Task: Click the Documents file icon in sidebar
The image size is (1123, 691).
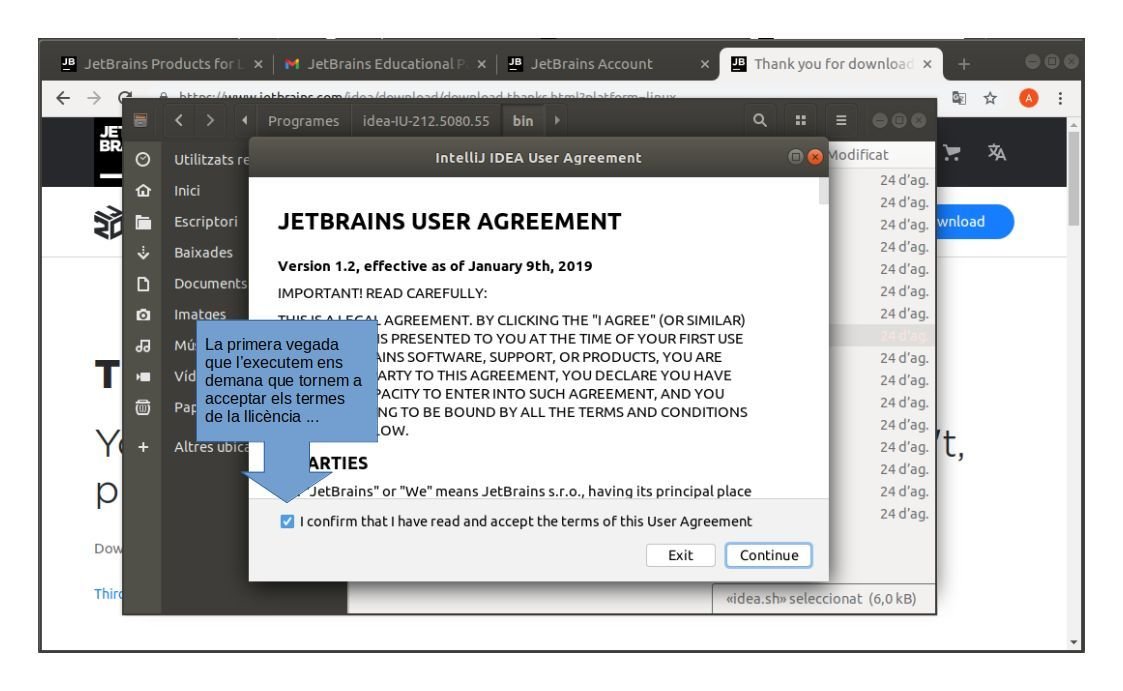Action: pos(143,284)
